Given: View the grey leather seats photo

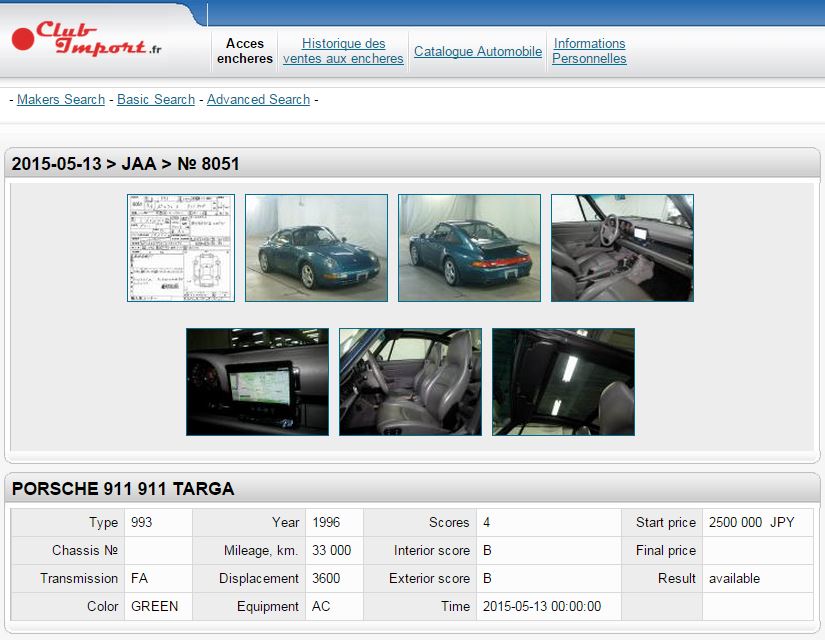Looking at the screenshot, I should 410,382.
